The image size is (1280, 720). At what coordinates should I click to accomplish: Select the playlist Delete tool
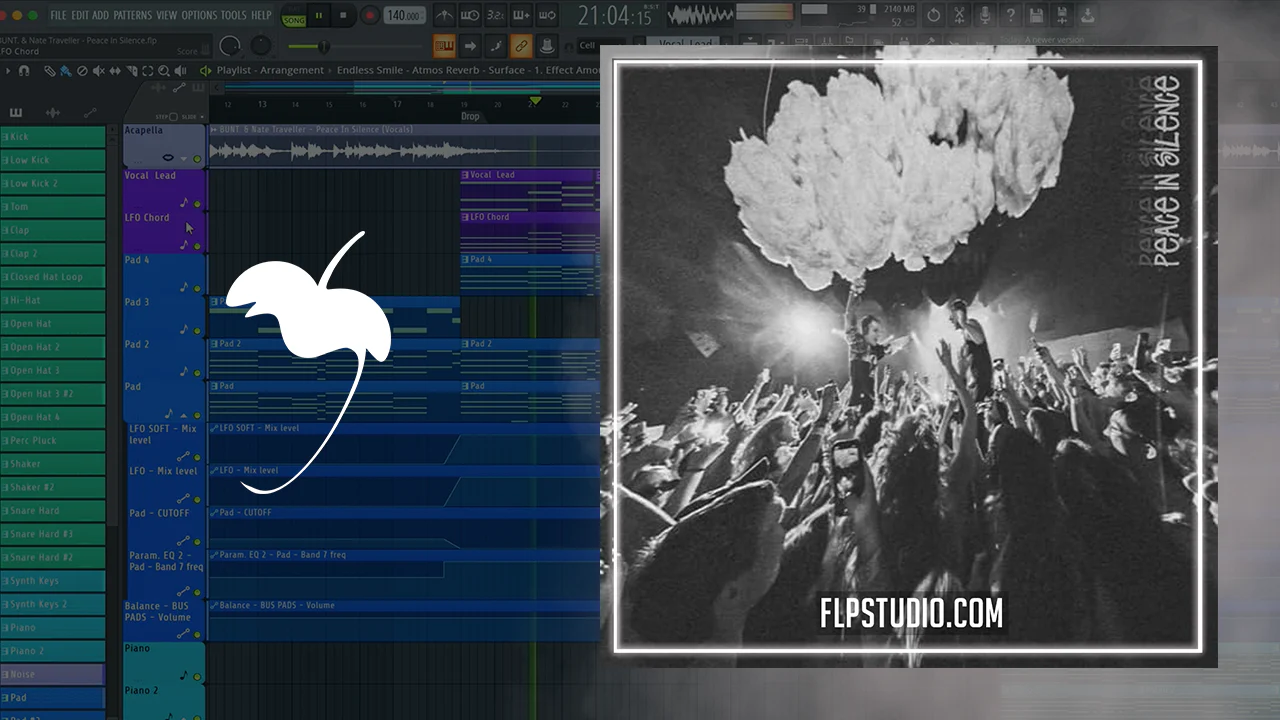point(83,71)
